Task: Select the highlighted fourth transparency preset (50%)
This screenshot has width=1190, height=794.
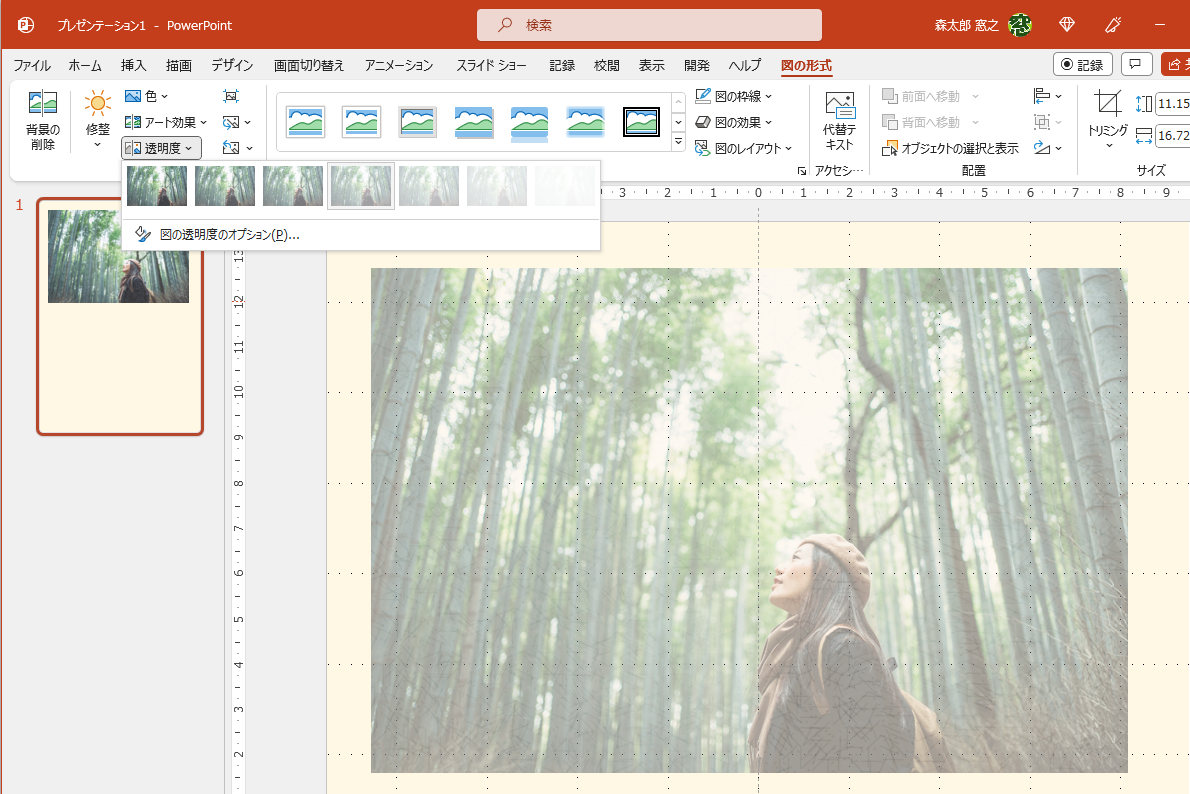Action: click(361, 186)
